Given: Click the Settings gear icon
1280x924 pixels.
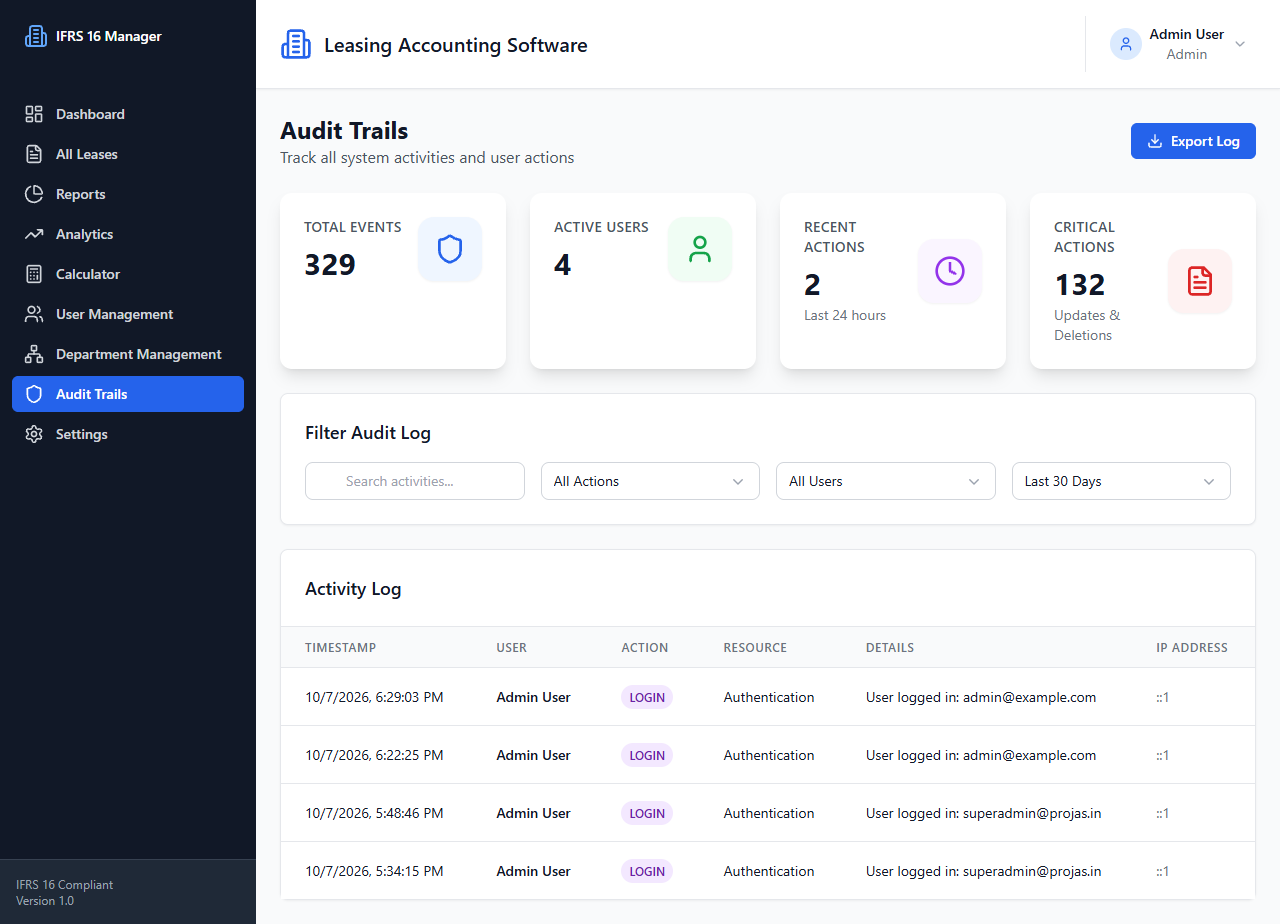Looking at the screenshot, I should coord(34,434).
